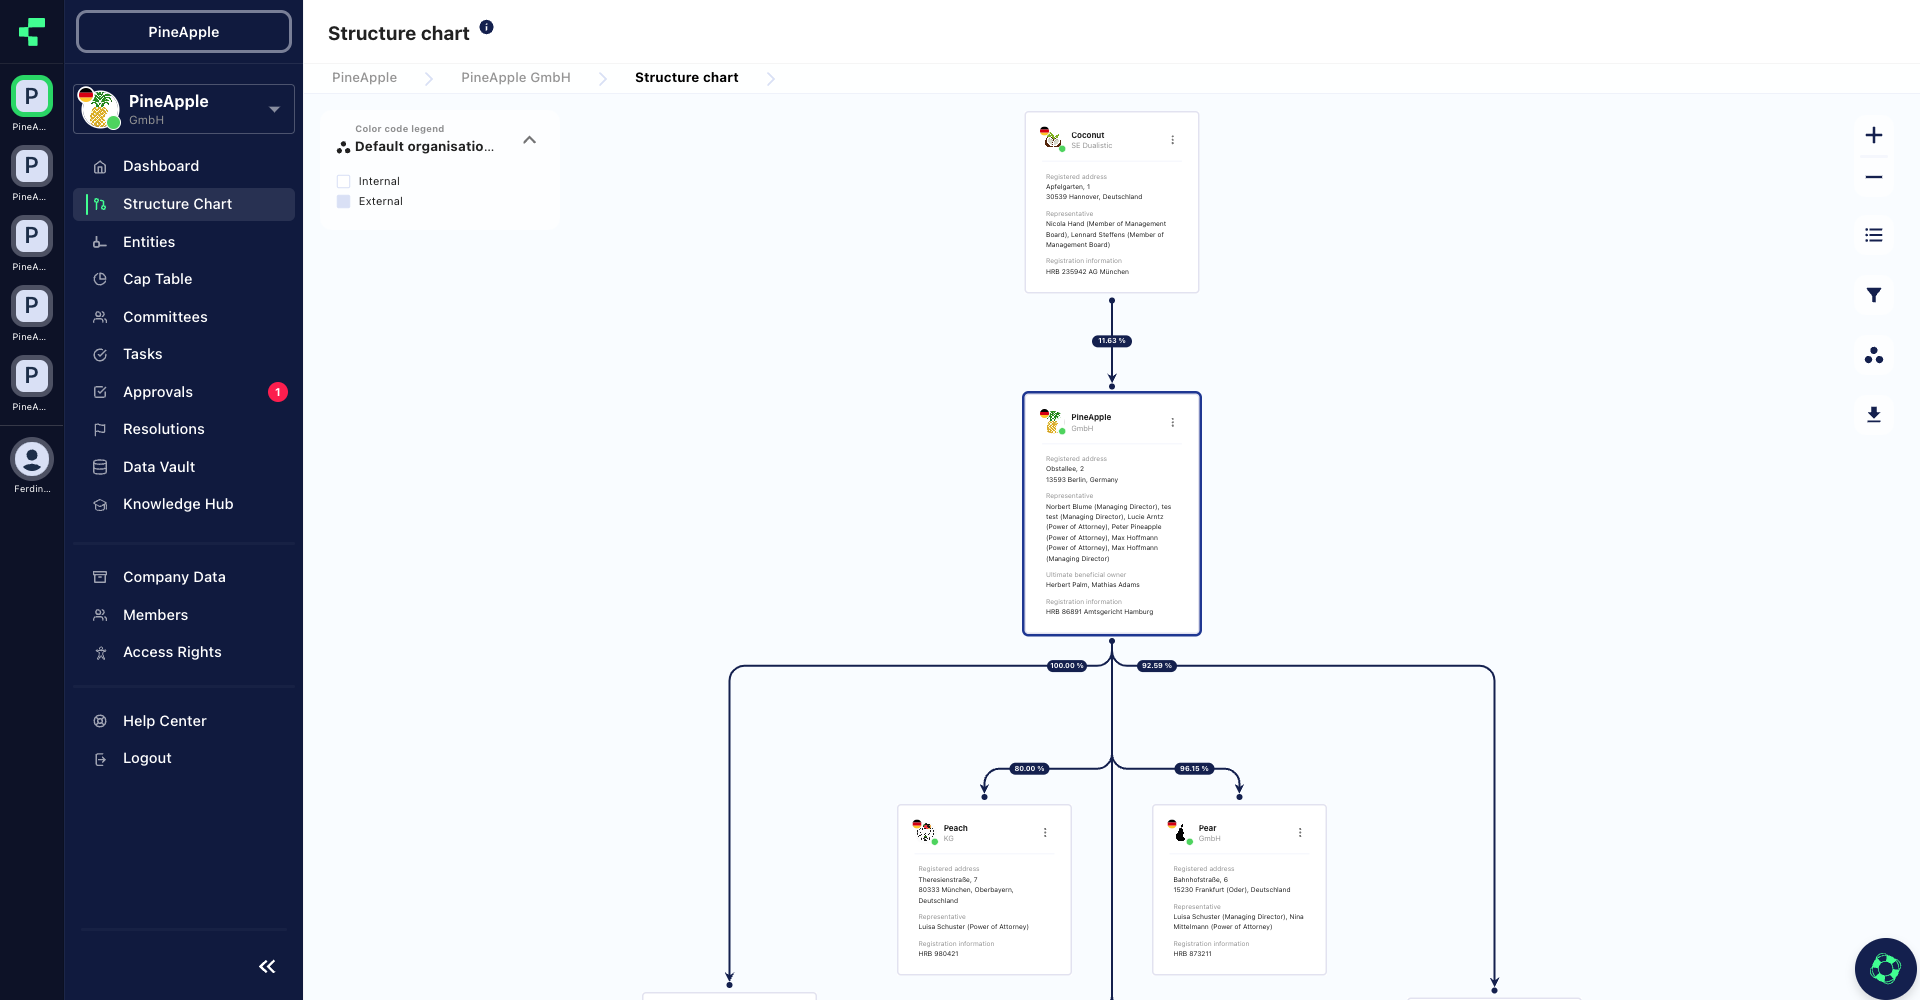Open the Knowledge Hub
Image resolution: width=1920 pixels, height=1000 pixels.
177,504
